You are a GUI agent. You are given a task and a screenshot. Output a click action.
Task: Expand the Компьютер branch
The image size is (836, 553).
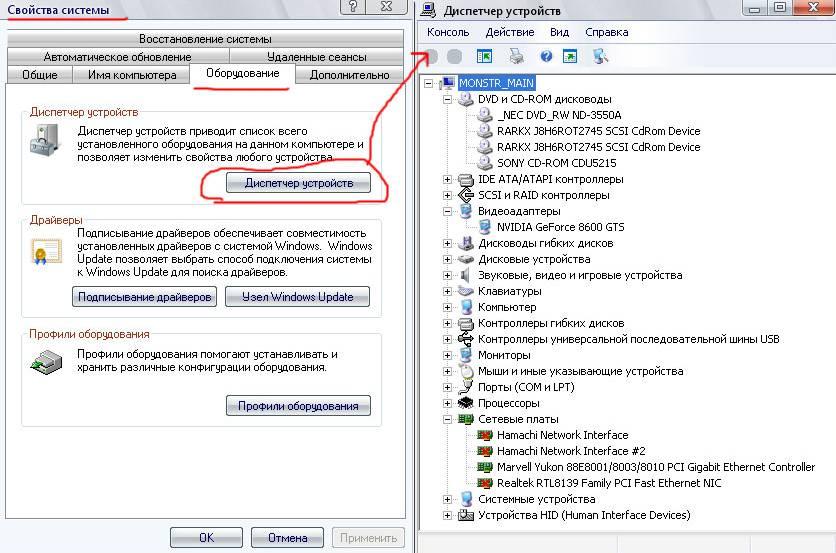coord(447,307)
